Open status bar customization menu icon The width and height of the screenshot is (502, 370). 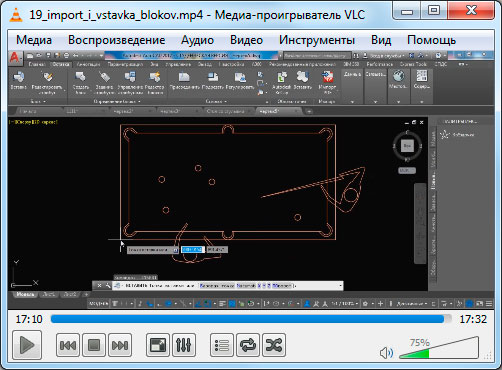[489, 304]
